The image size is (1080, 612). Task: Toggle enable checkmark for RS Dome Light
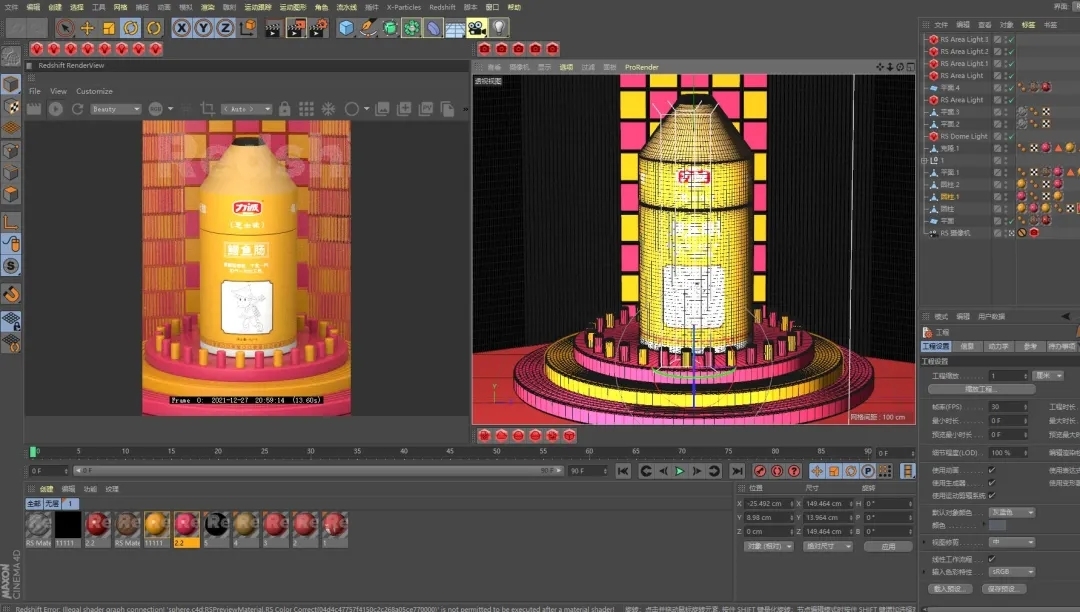(x=1011, y=136)
